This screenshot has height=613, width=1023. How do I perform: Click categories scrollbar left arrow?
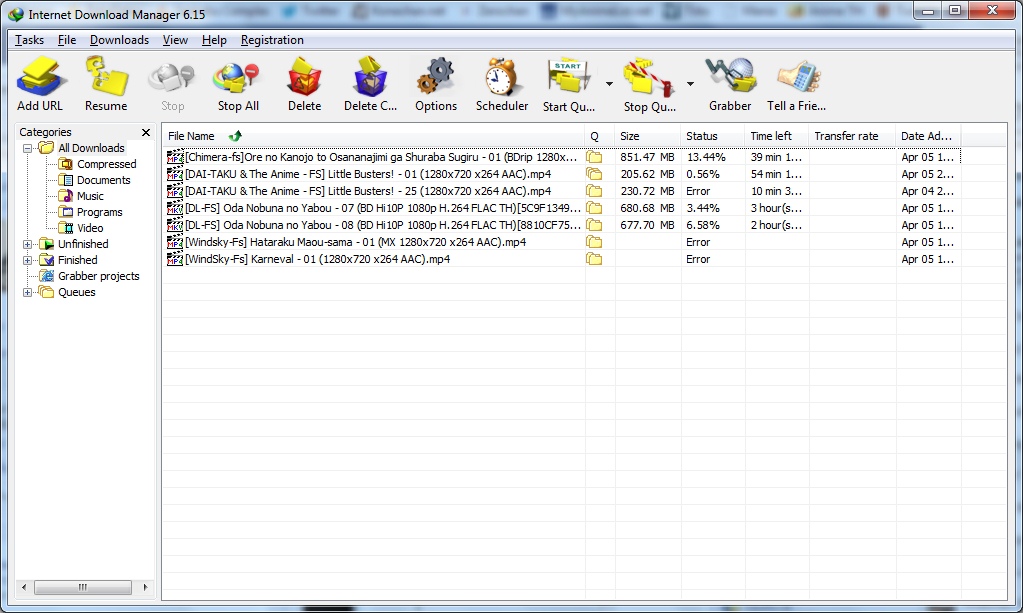tap(24, 588)
